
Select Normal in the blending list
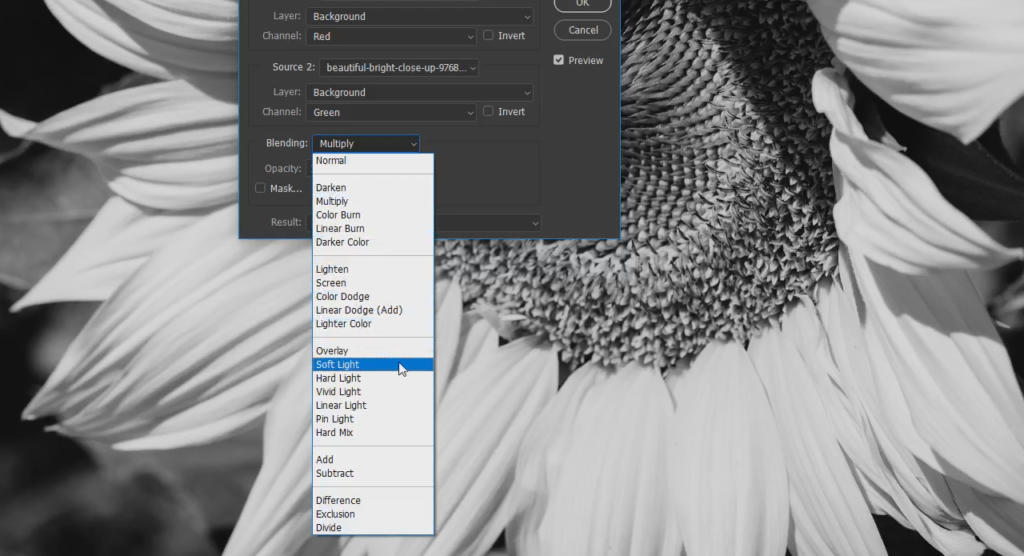pos(331,160)
